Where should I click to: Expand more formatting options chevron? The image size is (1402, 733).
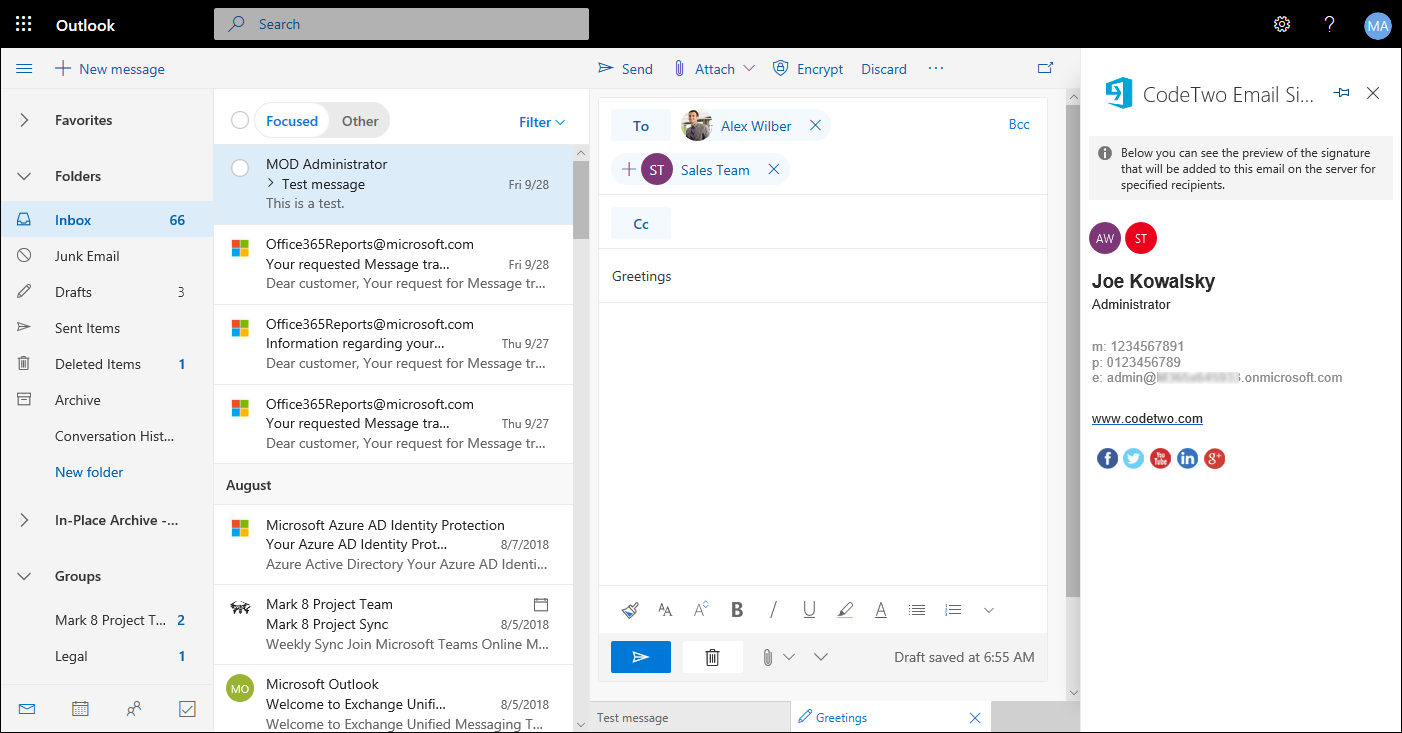(x=989, y=610)
